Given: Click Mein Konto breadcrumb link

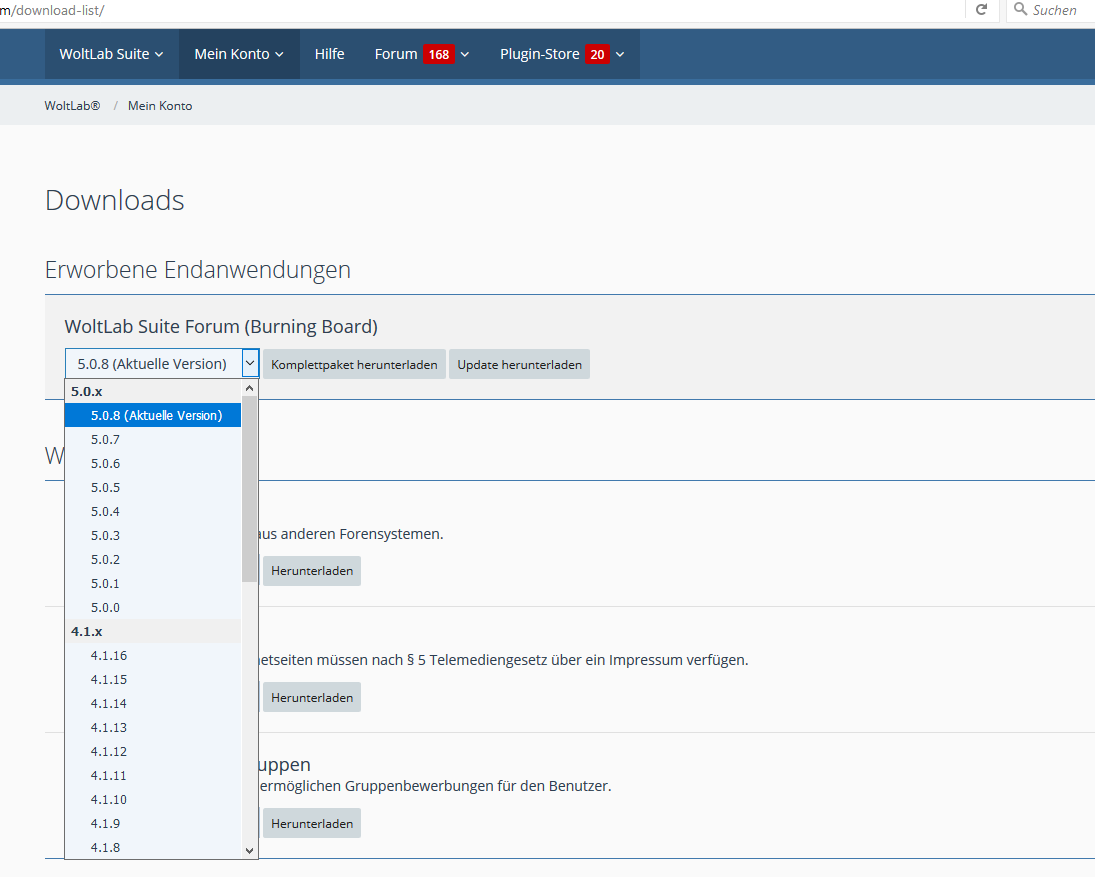Looking at the screenshot, I should click(x=160, y=105).
